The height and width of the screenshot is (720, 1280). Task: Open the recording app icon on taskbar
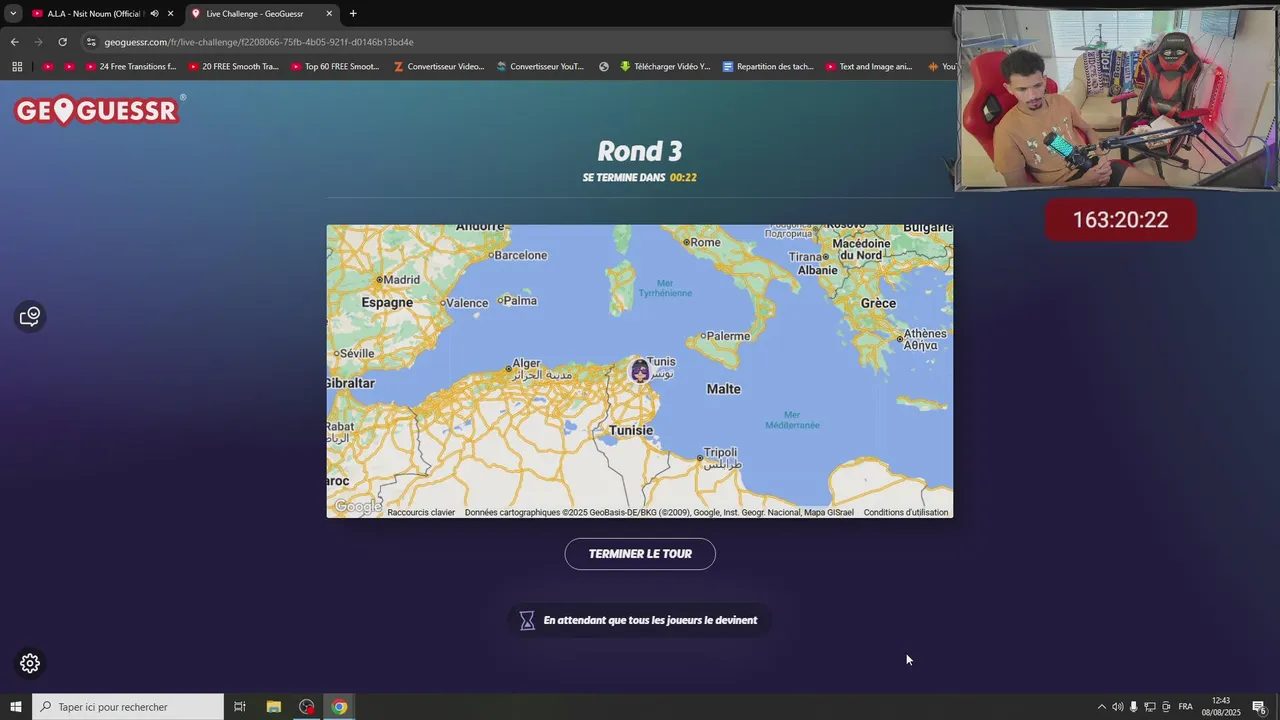tap(307, 707)
